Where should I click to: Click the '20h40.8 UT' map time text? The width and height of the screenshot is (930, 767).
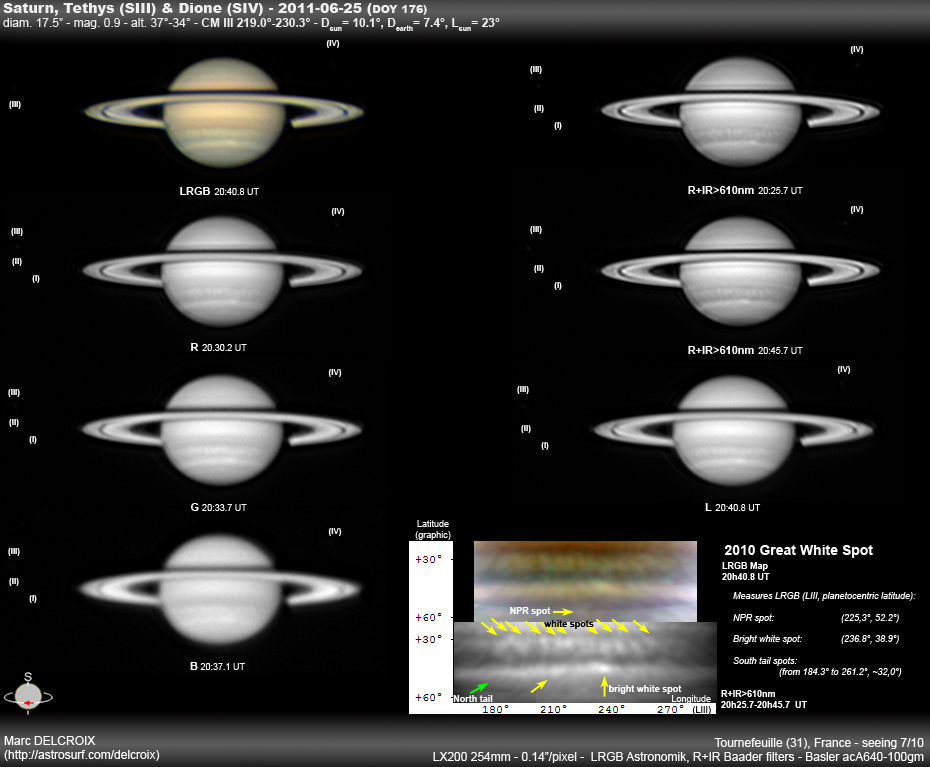point(746,577)
